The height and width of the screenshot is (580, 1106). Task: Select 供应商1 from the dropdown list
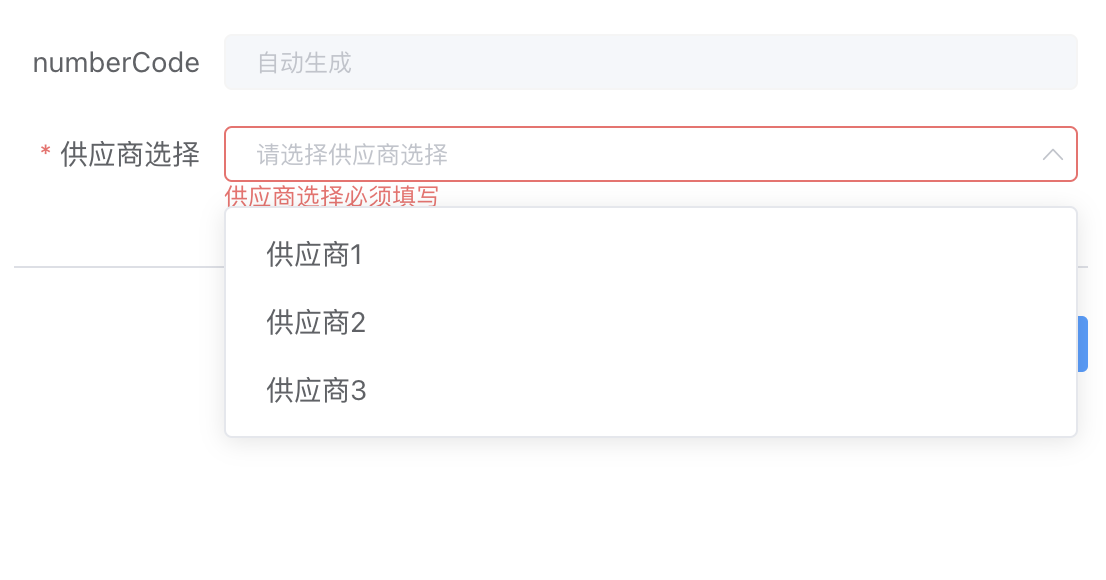click(x=314, y=256)
